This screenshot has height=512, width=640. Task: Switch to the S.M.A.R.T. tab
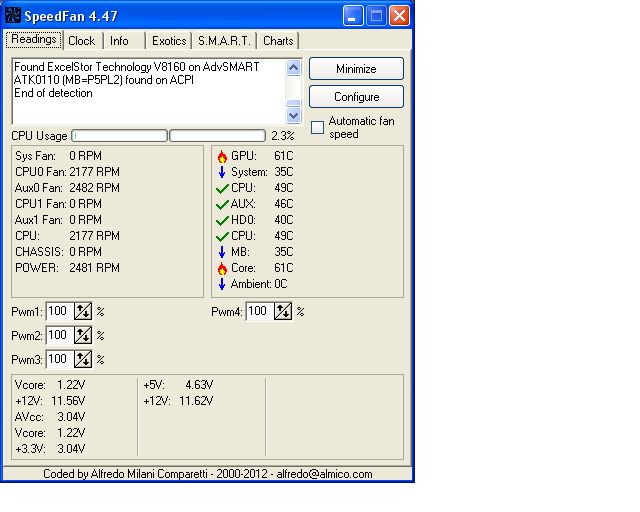[x=224, y=41]
